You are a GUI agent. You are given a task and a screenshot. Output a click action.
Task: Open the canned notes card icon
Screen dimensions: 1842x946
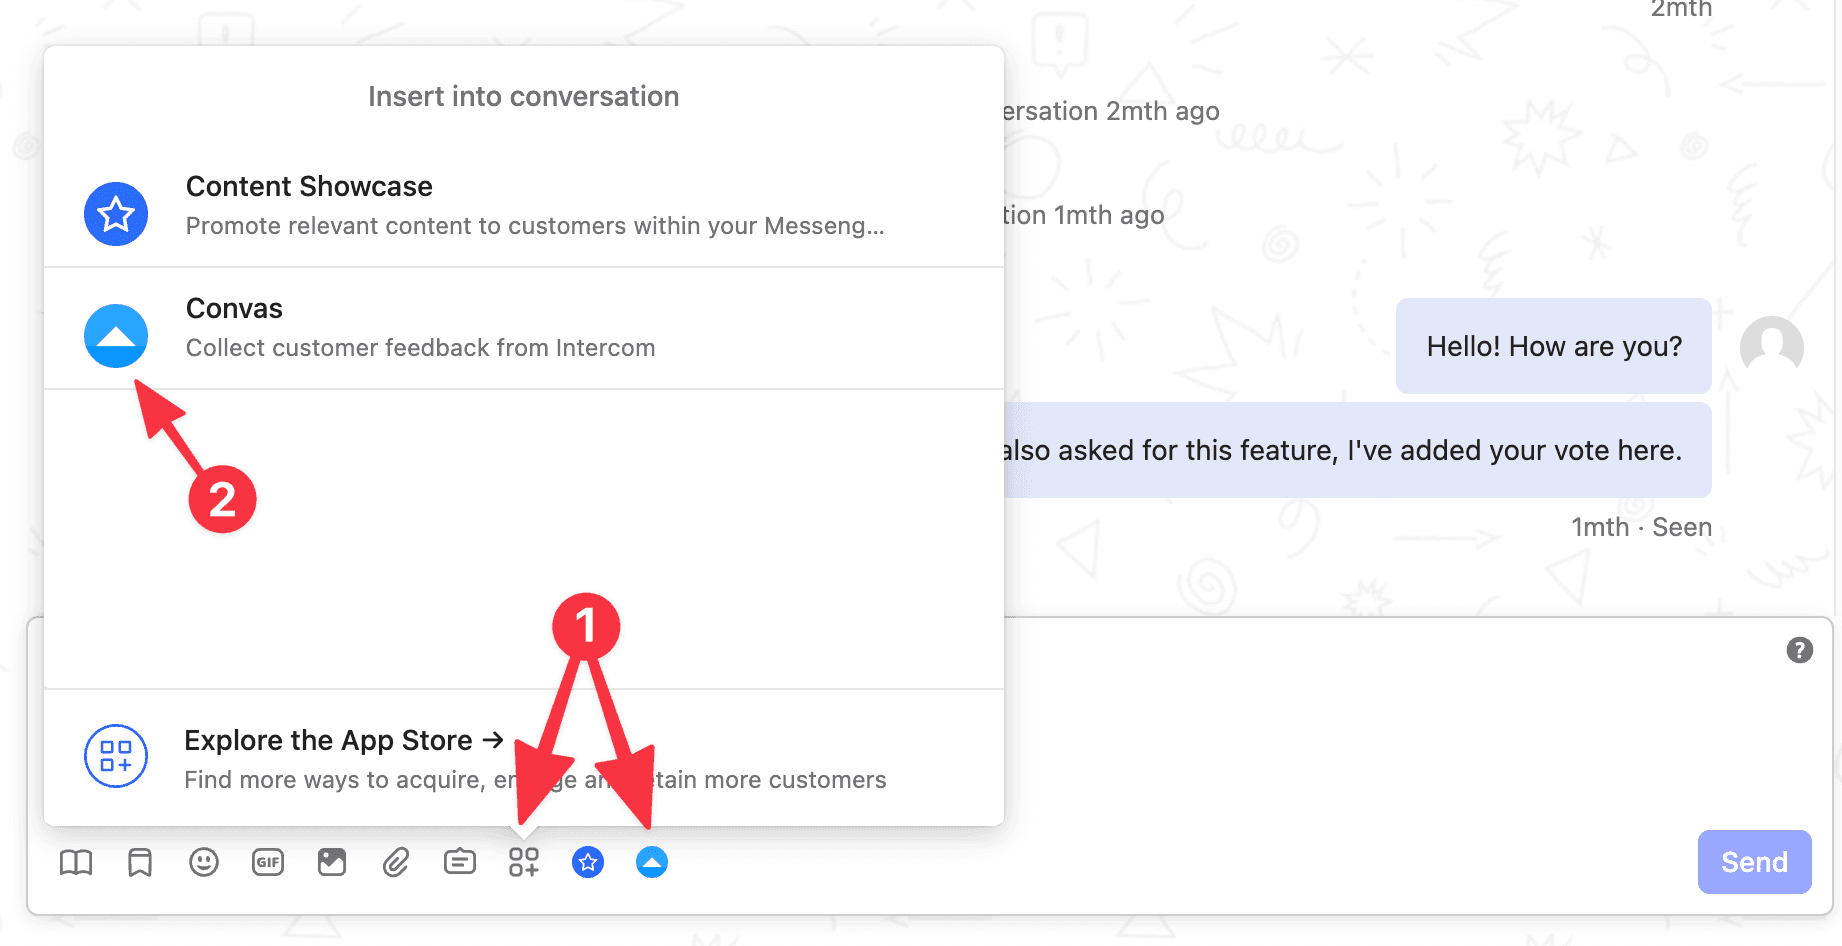460,861
